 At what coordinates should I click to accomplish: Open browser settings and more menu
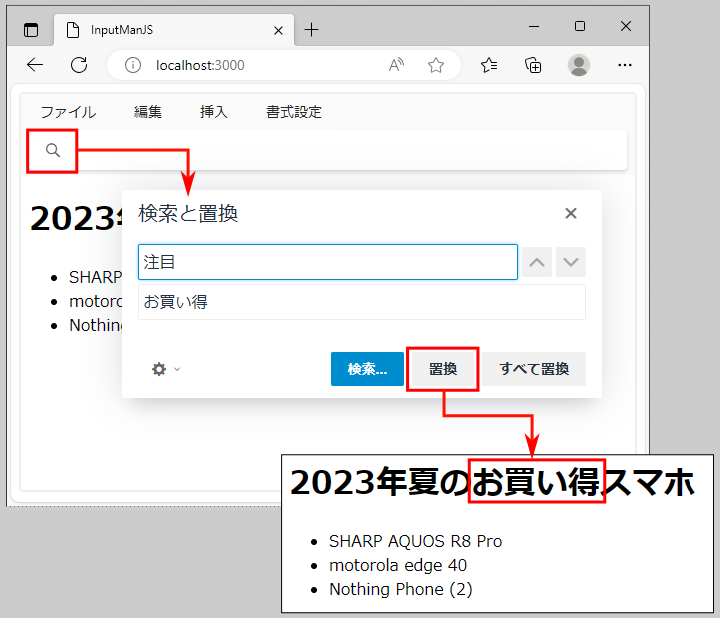[624, 65]
